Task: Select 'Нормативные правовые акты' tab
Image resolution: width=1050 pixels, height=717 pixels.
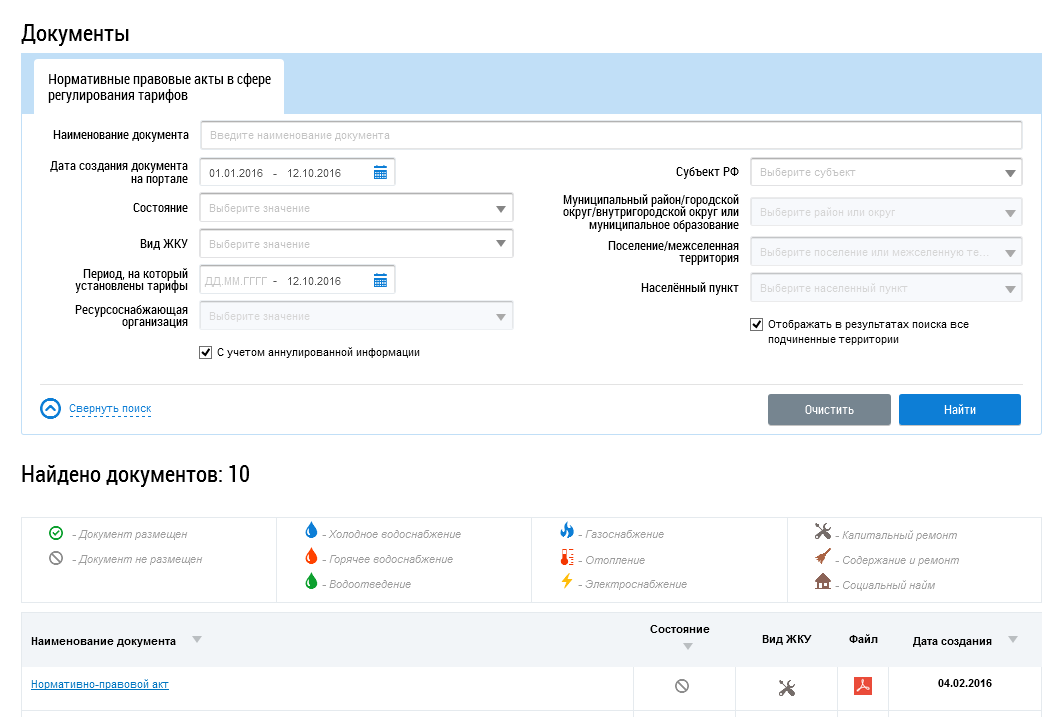Action: (x=159, y=87)
